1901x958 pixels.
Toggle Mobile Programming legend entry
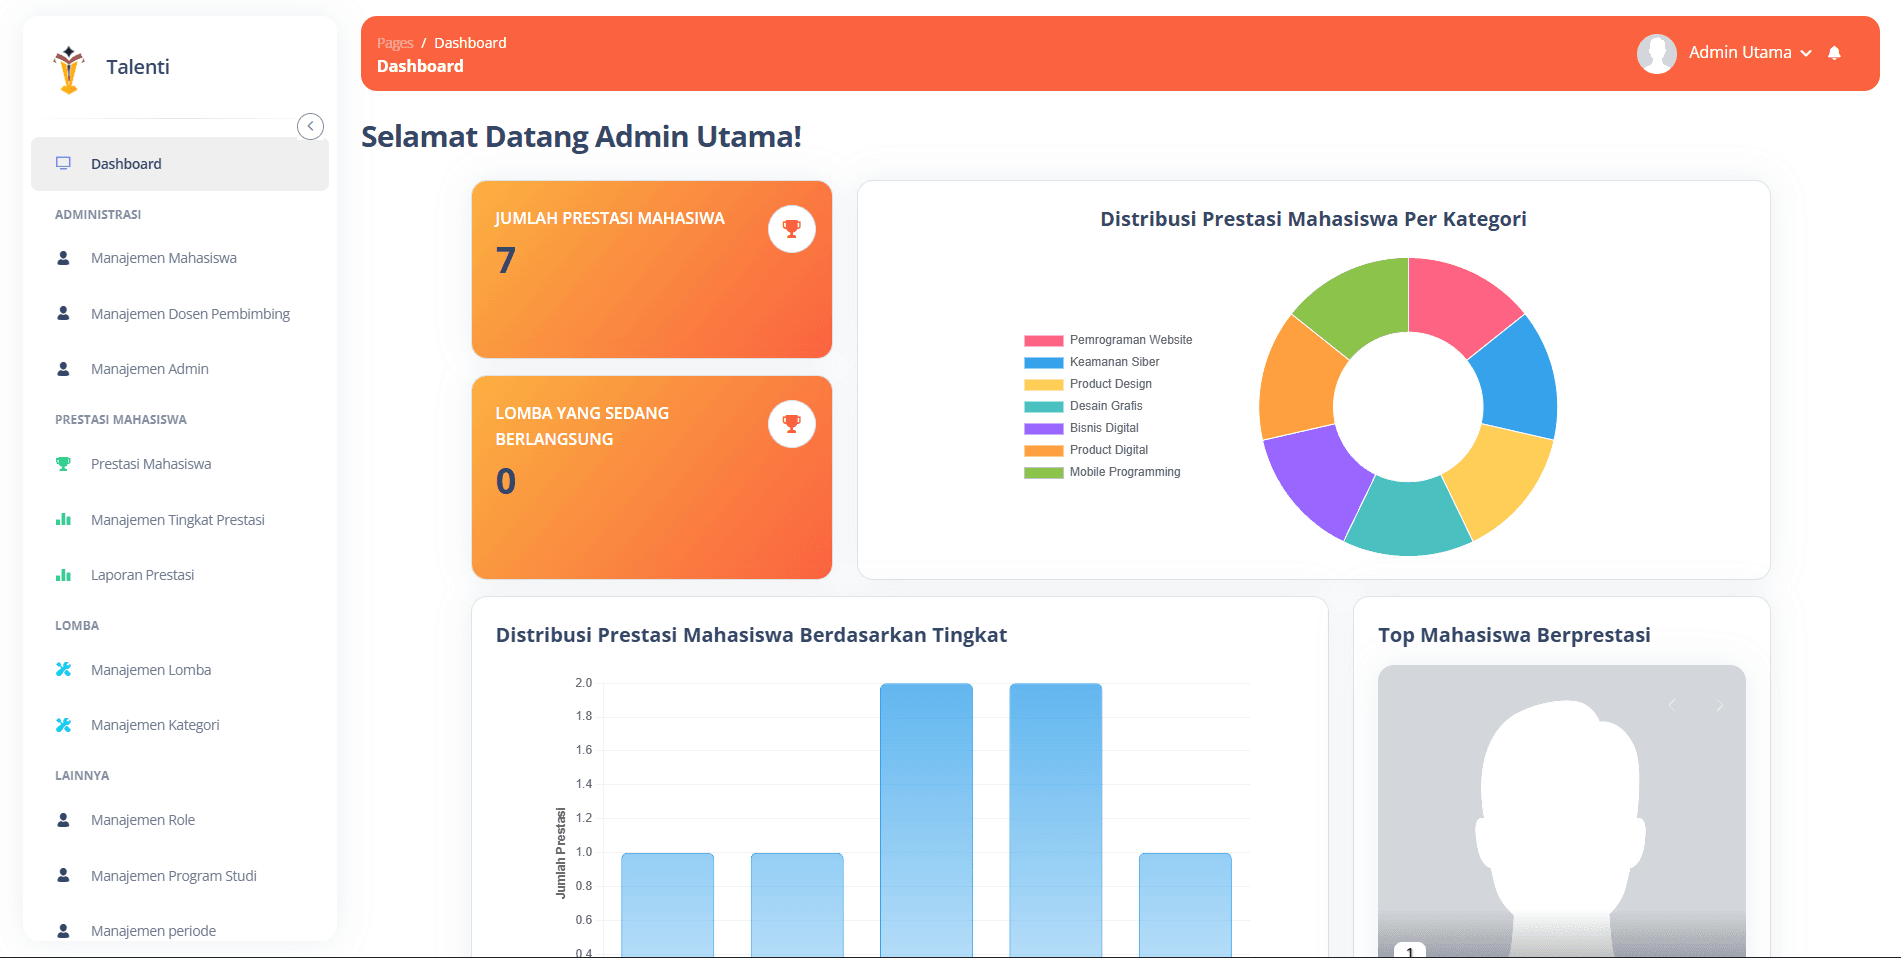point(1102,472)
